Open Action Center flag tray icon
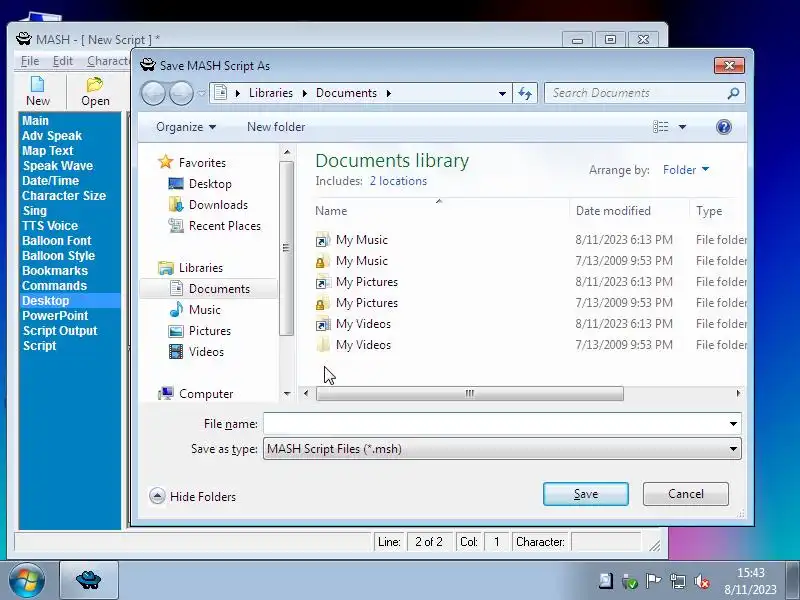 pyautogui.click(x=653, y=581)
